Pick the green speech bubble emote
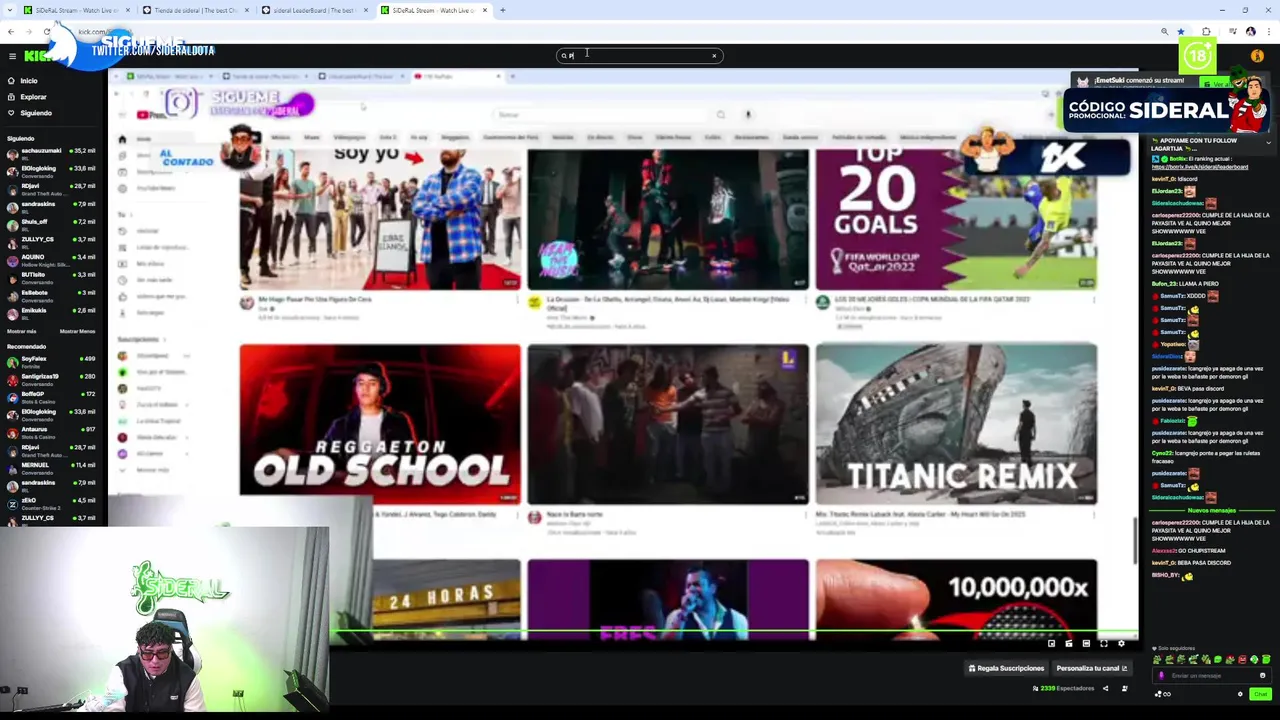Image resolution: width=1280 pixels, height=720 pixels. tap(1218, 660)
